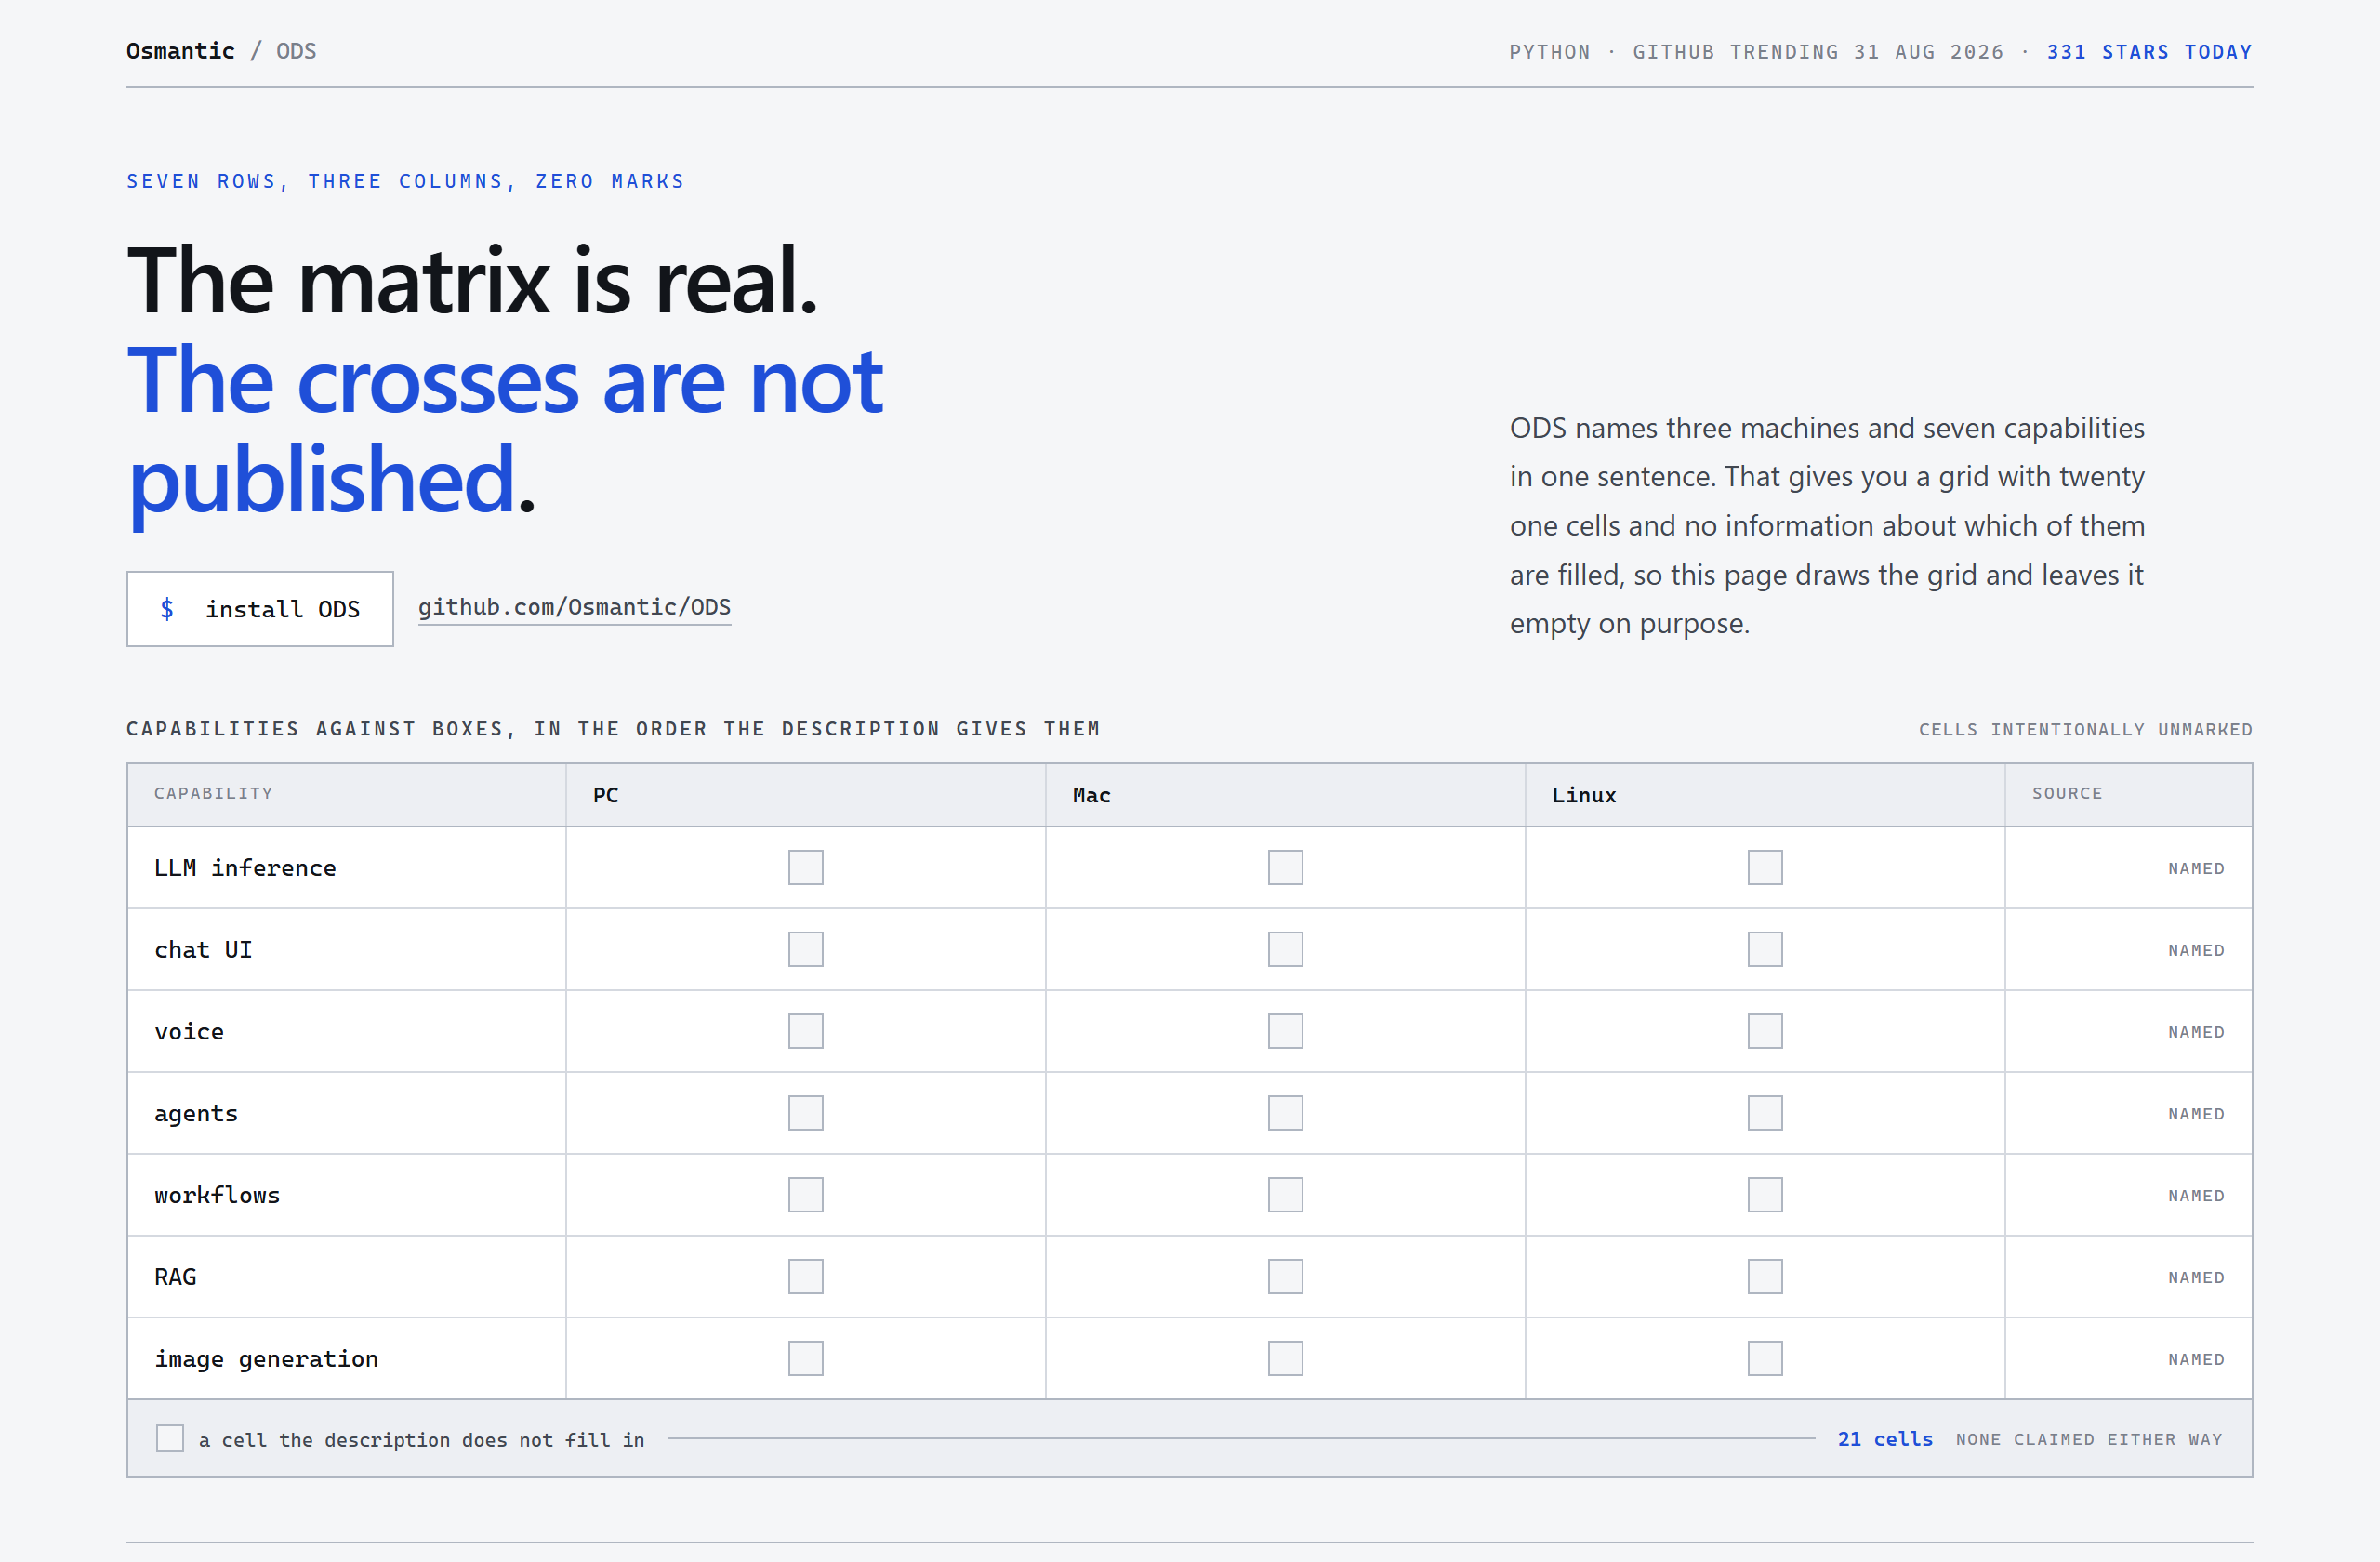Select the LLM inference row label
Image resolution: width=2380 pixels, height=1562 pixels.
tap(245, 868)
